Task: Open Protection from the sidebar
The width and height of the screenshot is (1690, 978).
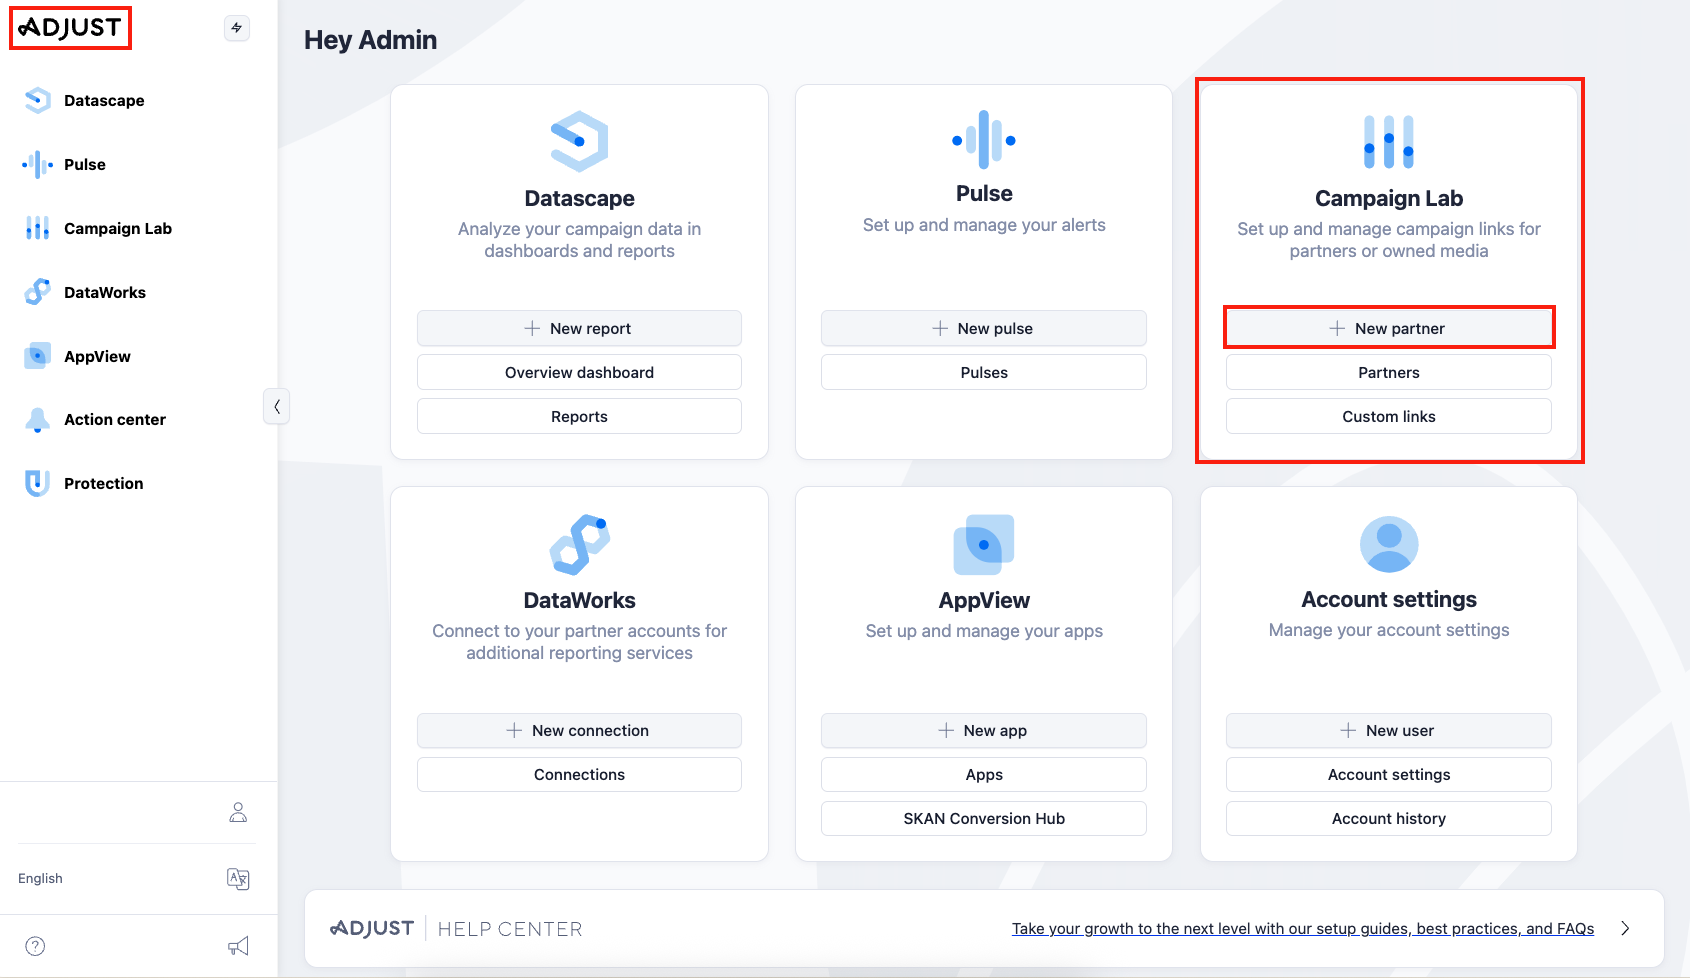Action: click(104, 484)
